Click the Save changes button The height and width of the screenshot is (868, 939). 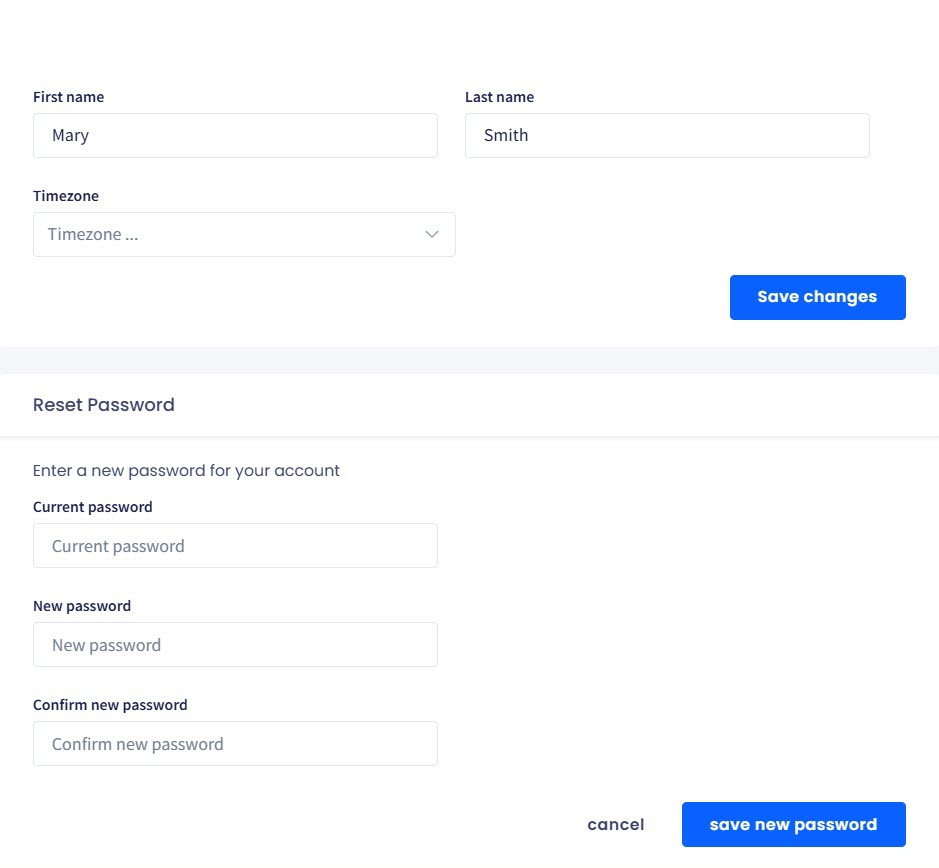[817, 297]
